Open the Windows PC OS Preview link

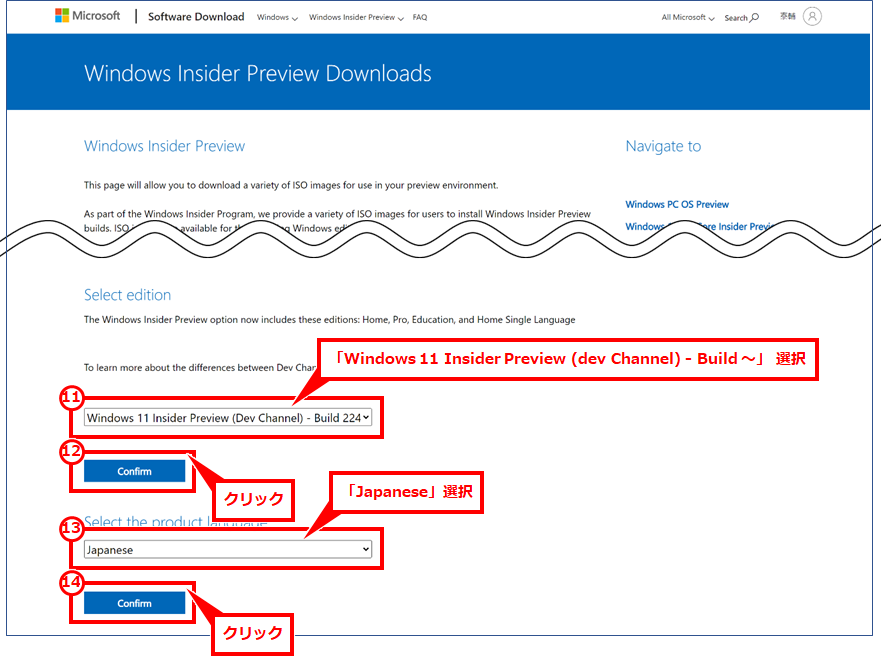pos(677,204)
